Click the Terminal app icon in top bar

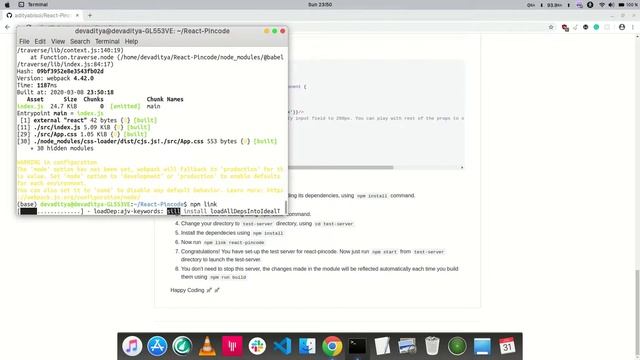[21, 4]
